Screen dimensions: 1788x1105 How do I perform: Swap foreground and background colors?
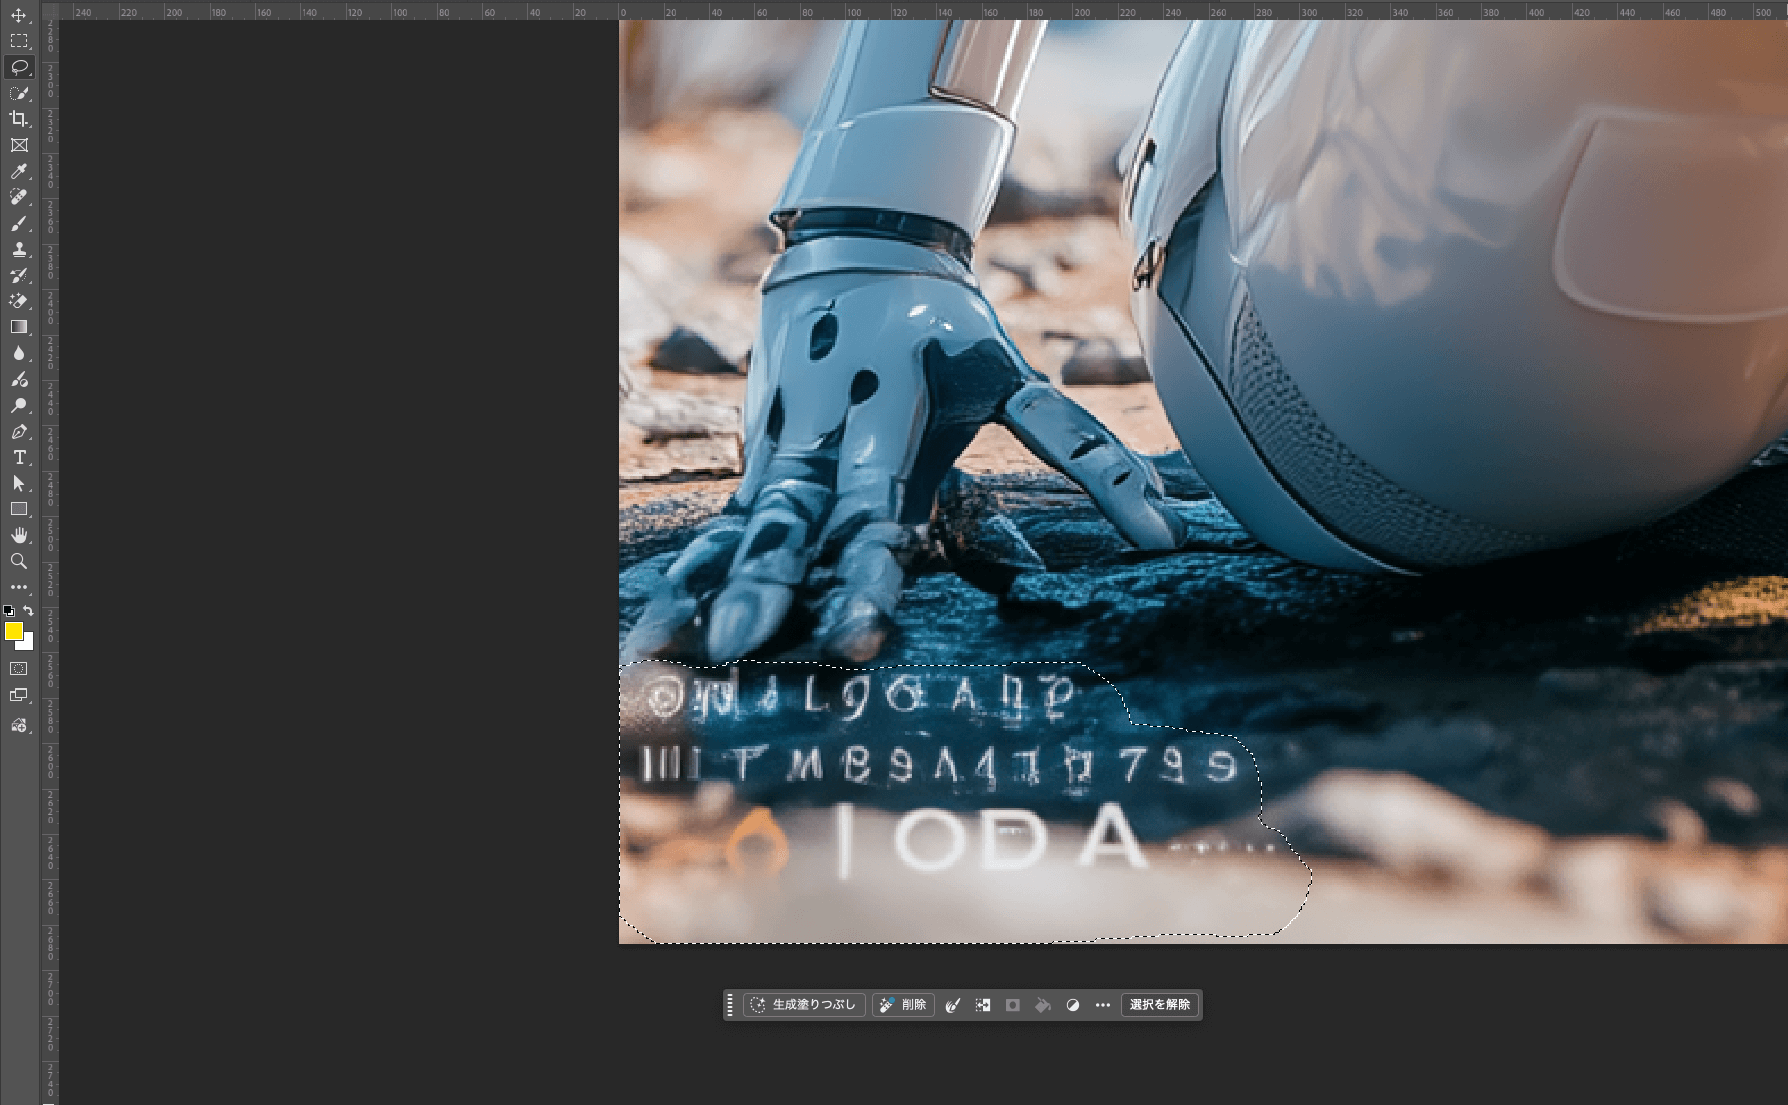click(x=27, y=610)
